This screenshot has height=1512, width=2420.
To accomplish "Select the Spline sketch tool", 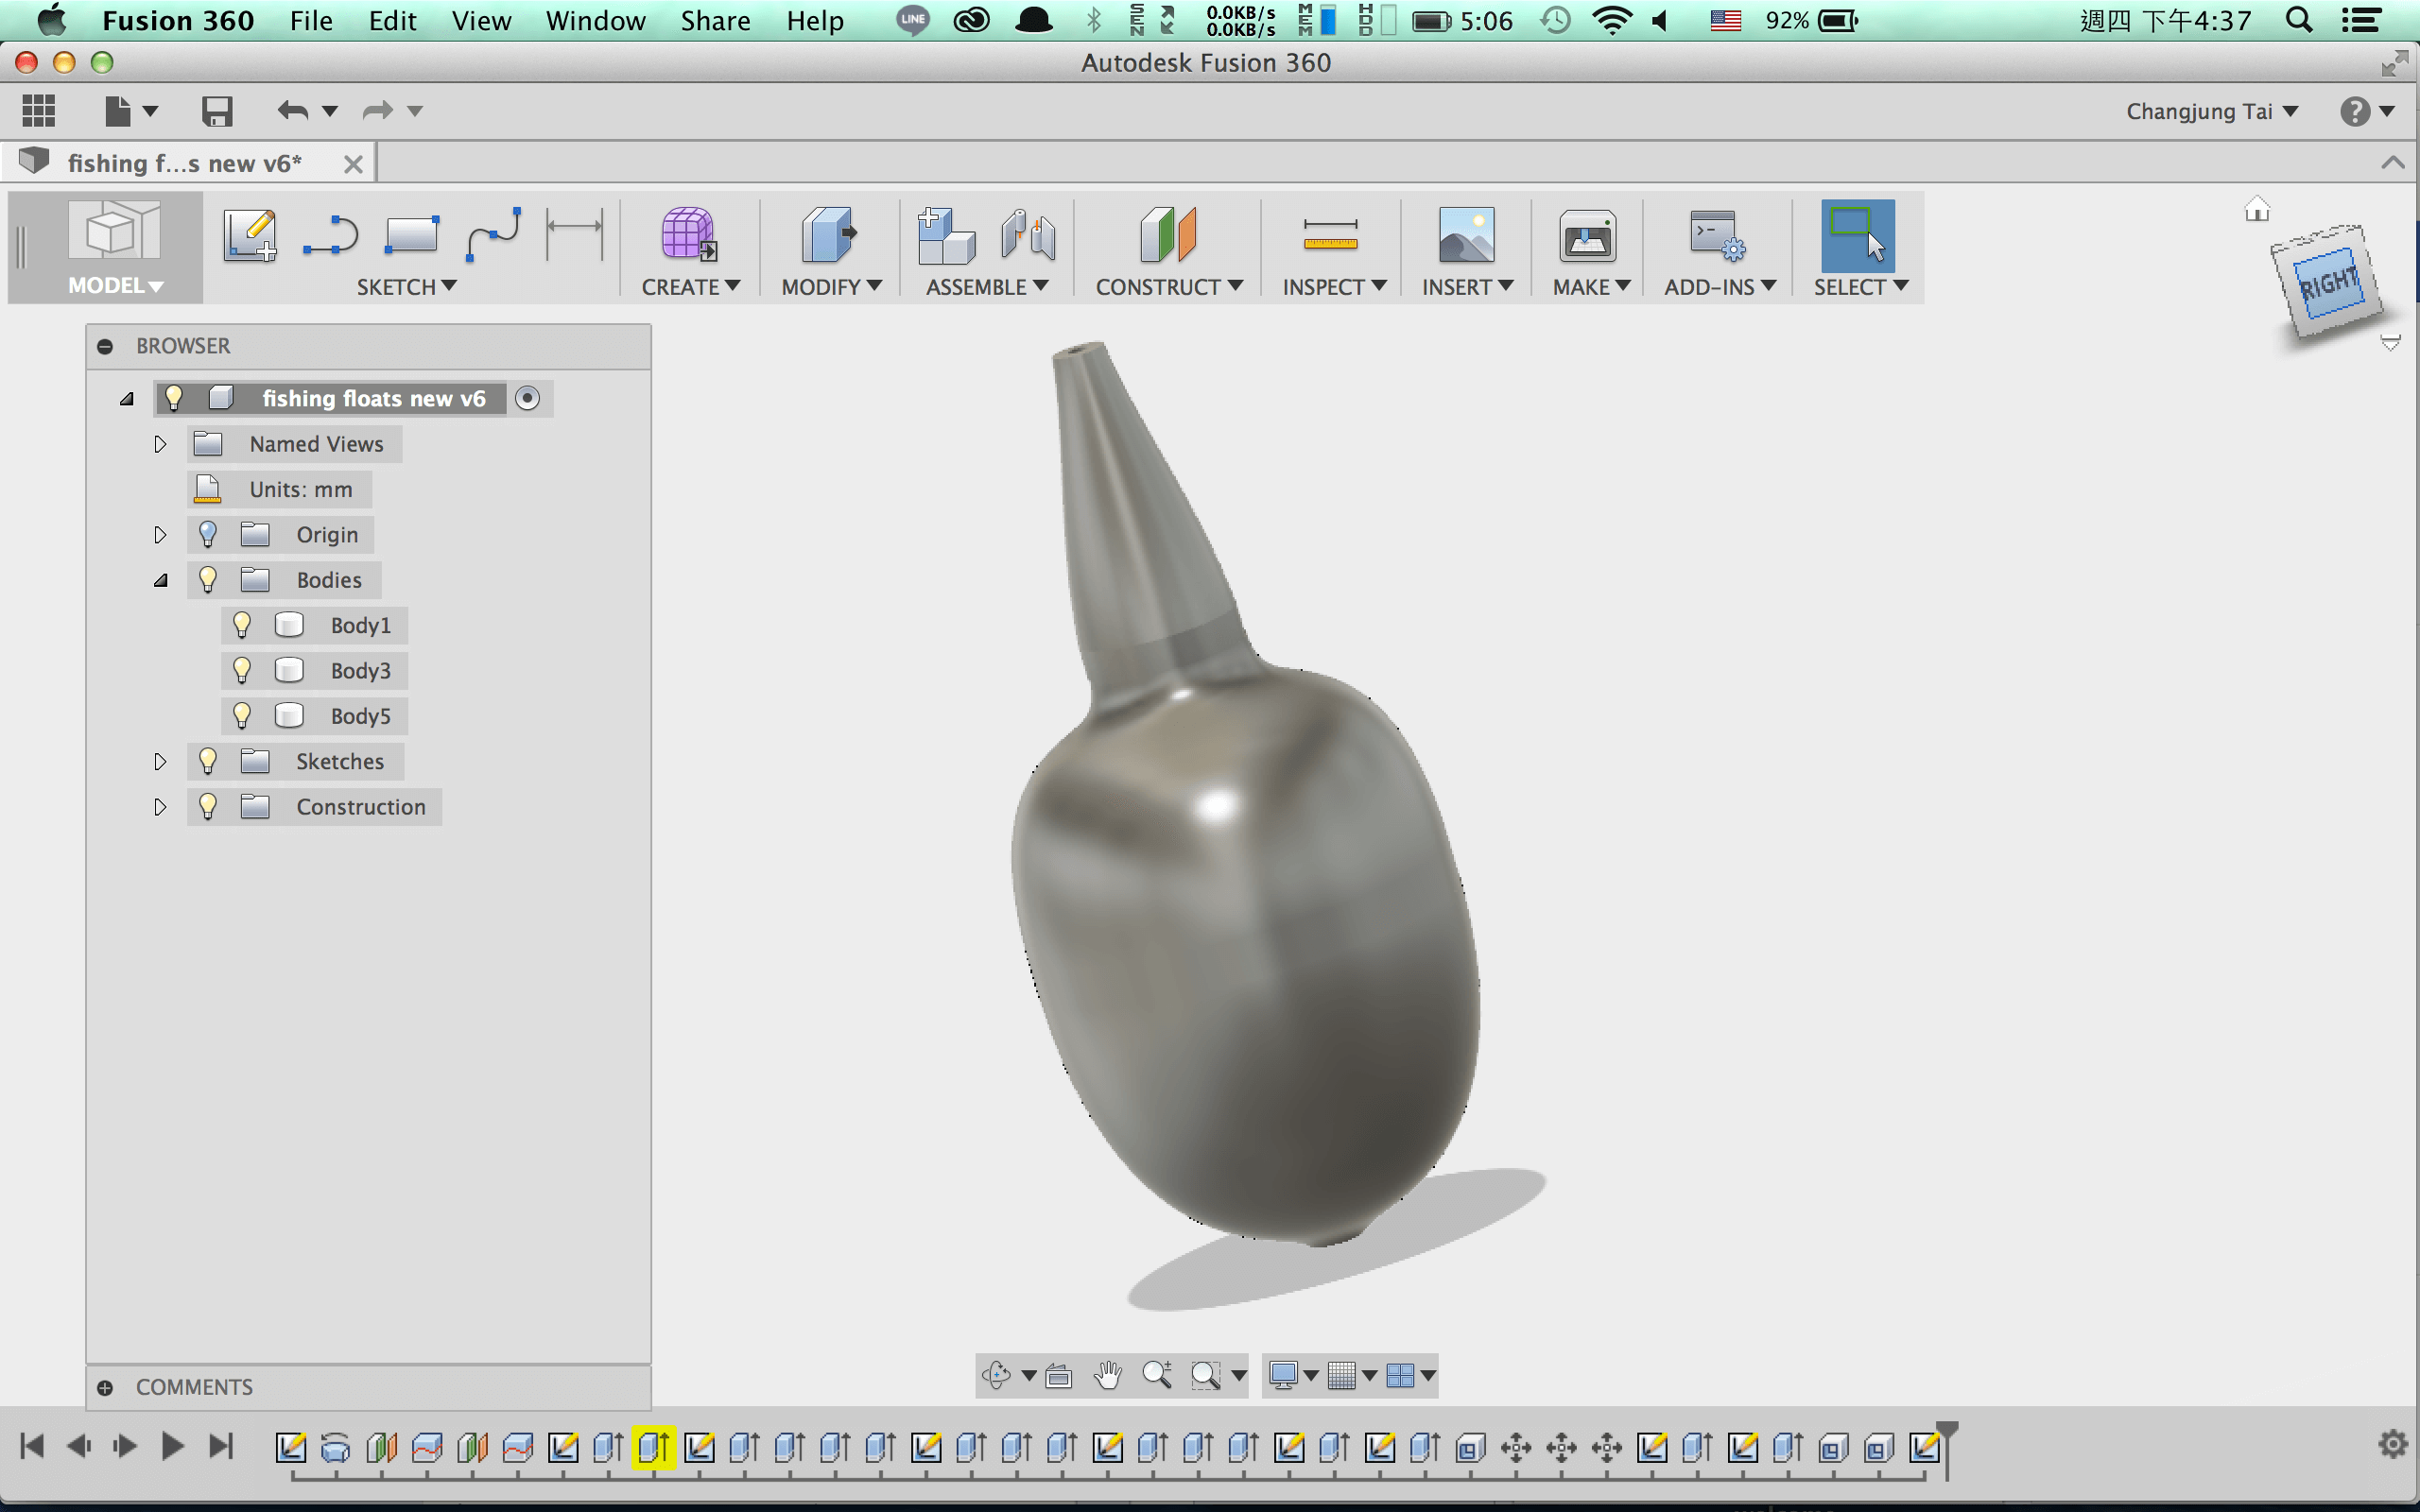I will pos(493,236).
